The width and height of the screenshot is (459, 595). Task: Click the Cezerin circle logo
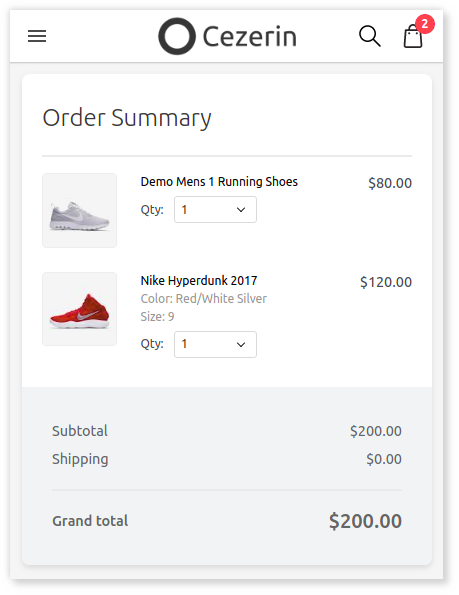tap(177, 36)
